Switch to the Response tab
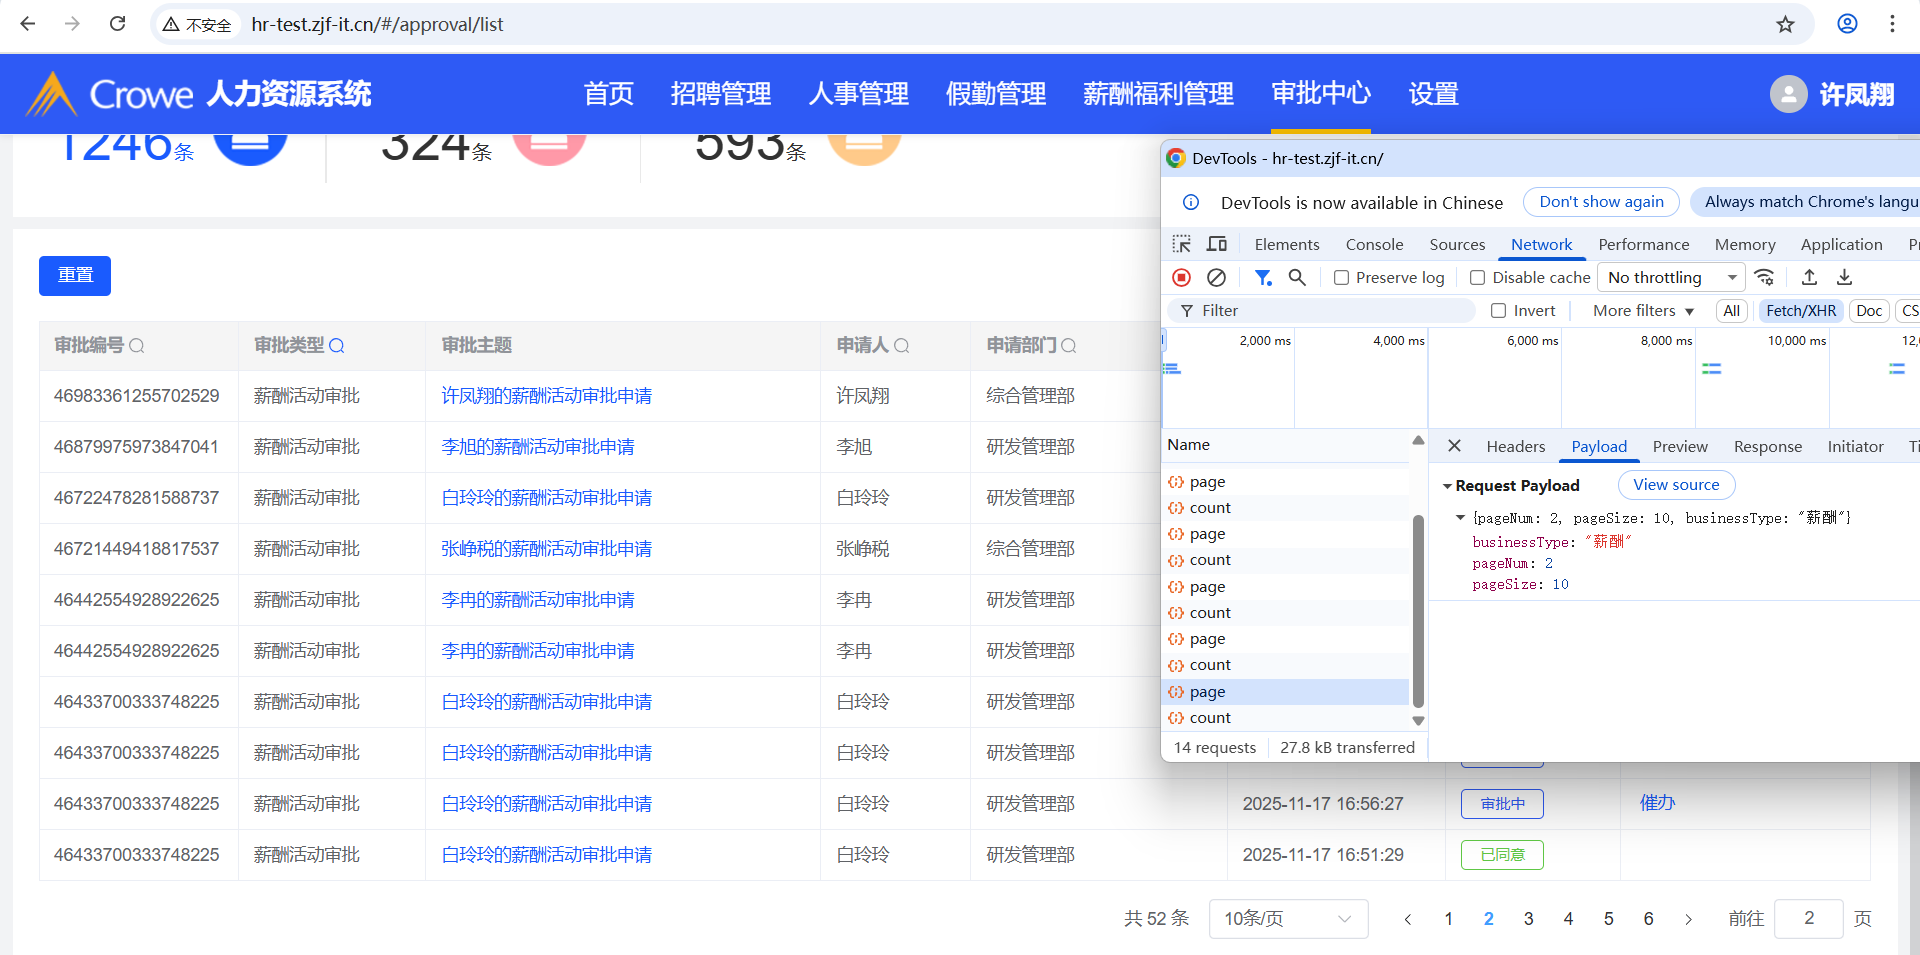1920x955 pixels. [x=1767, y=446]
